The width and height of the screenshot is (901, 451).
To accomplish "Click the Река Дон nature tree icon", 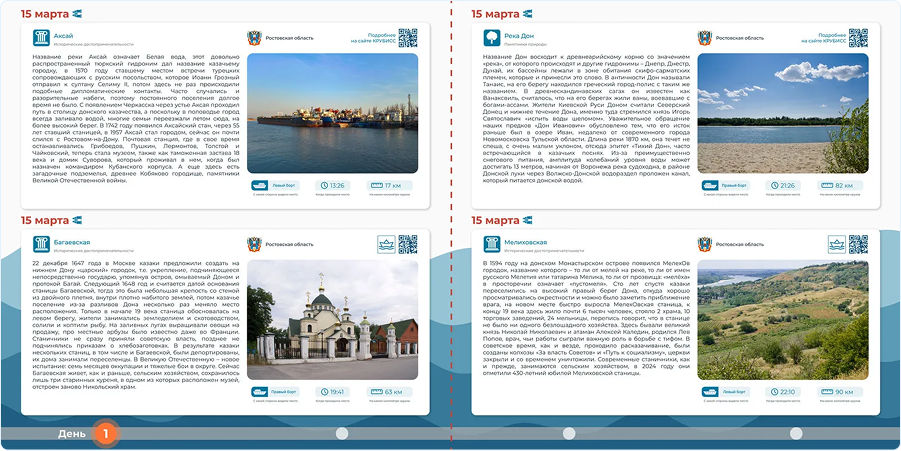I will pyautogui.click(x=492, y=38).
